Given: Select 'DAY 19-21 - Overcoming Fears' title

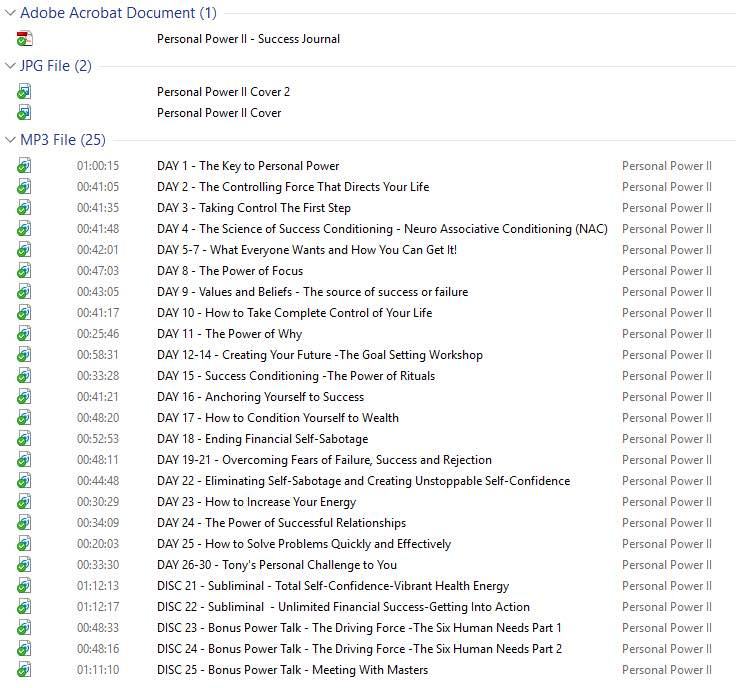Looking at the screenshot, I should [x=324, y=460].
